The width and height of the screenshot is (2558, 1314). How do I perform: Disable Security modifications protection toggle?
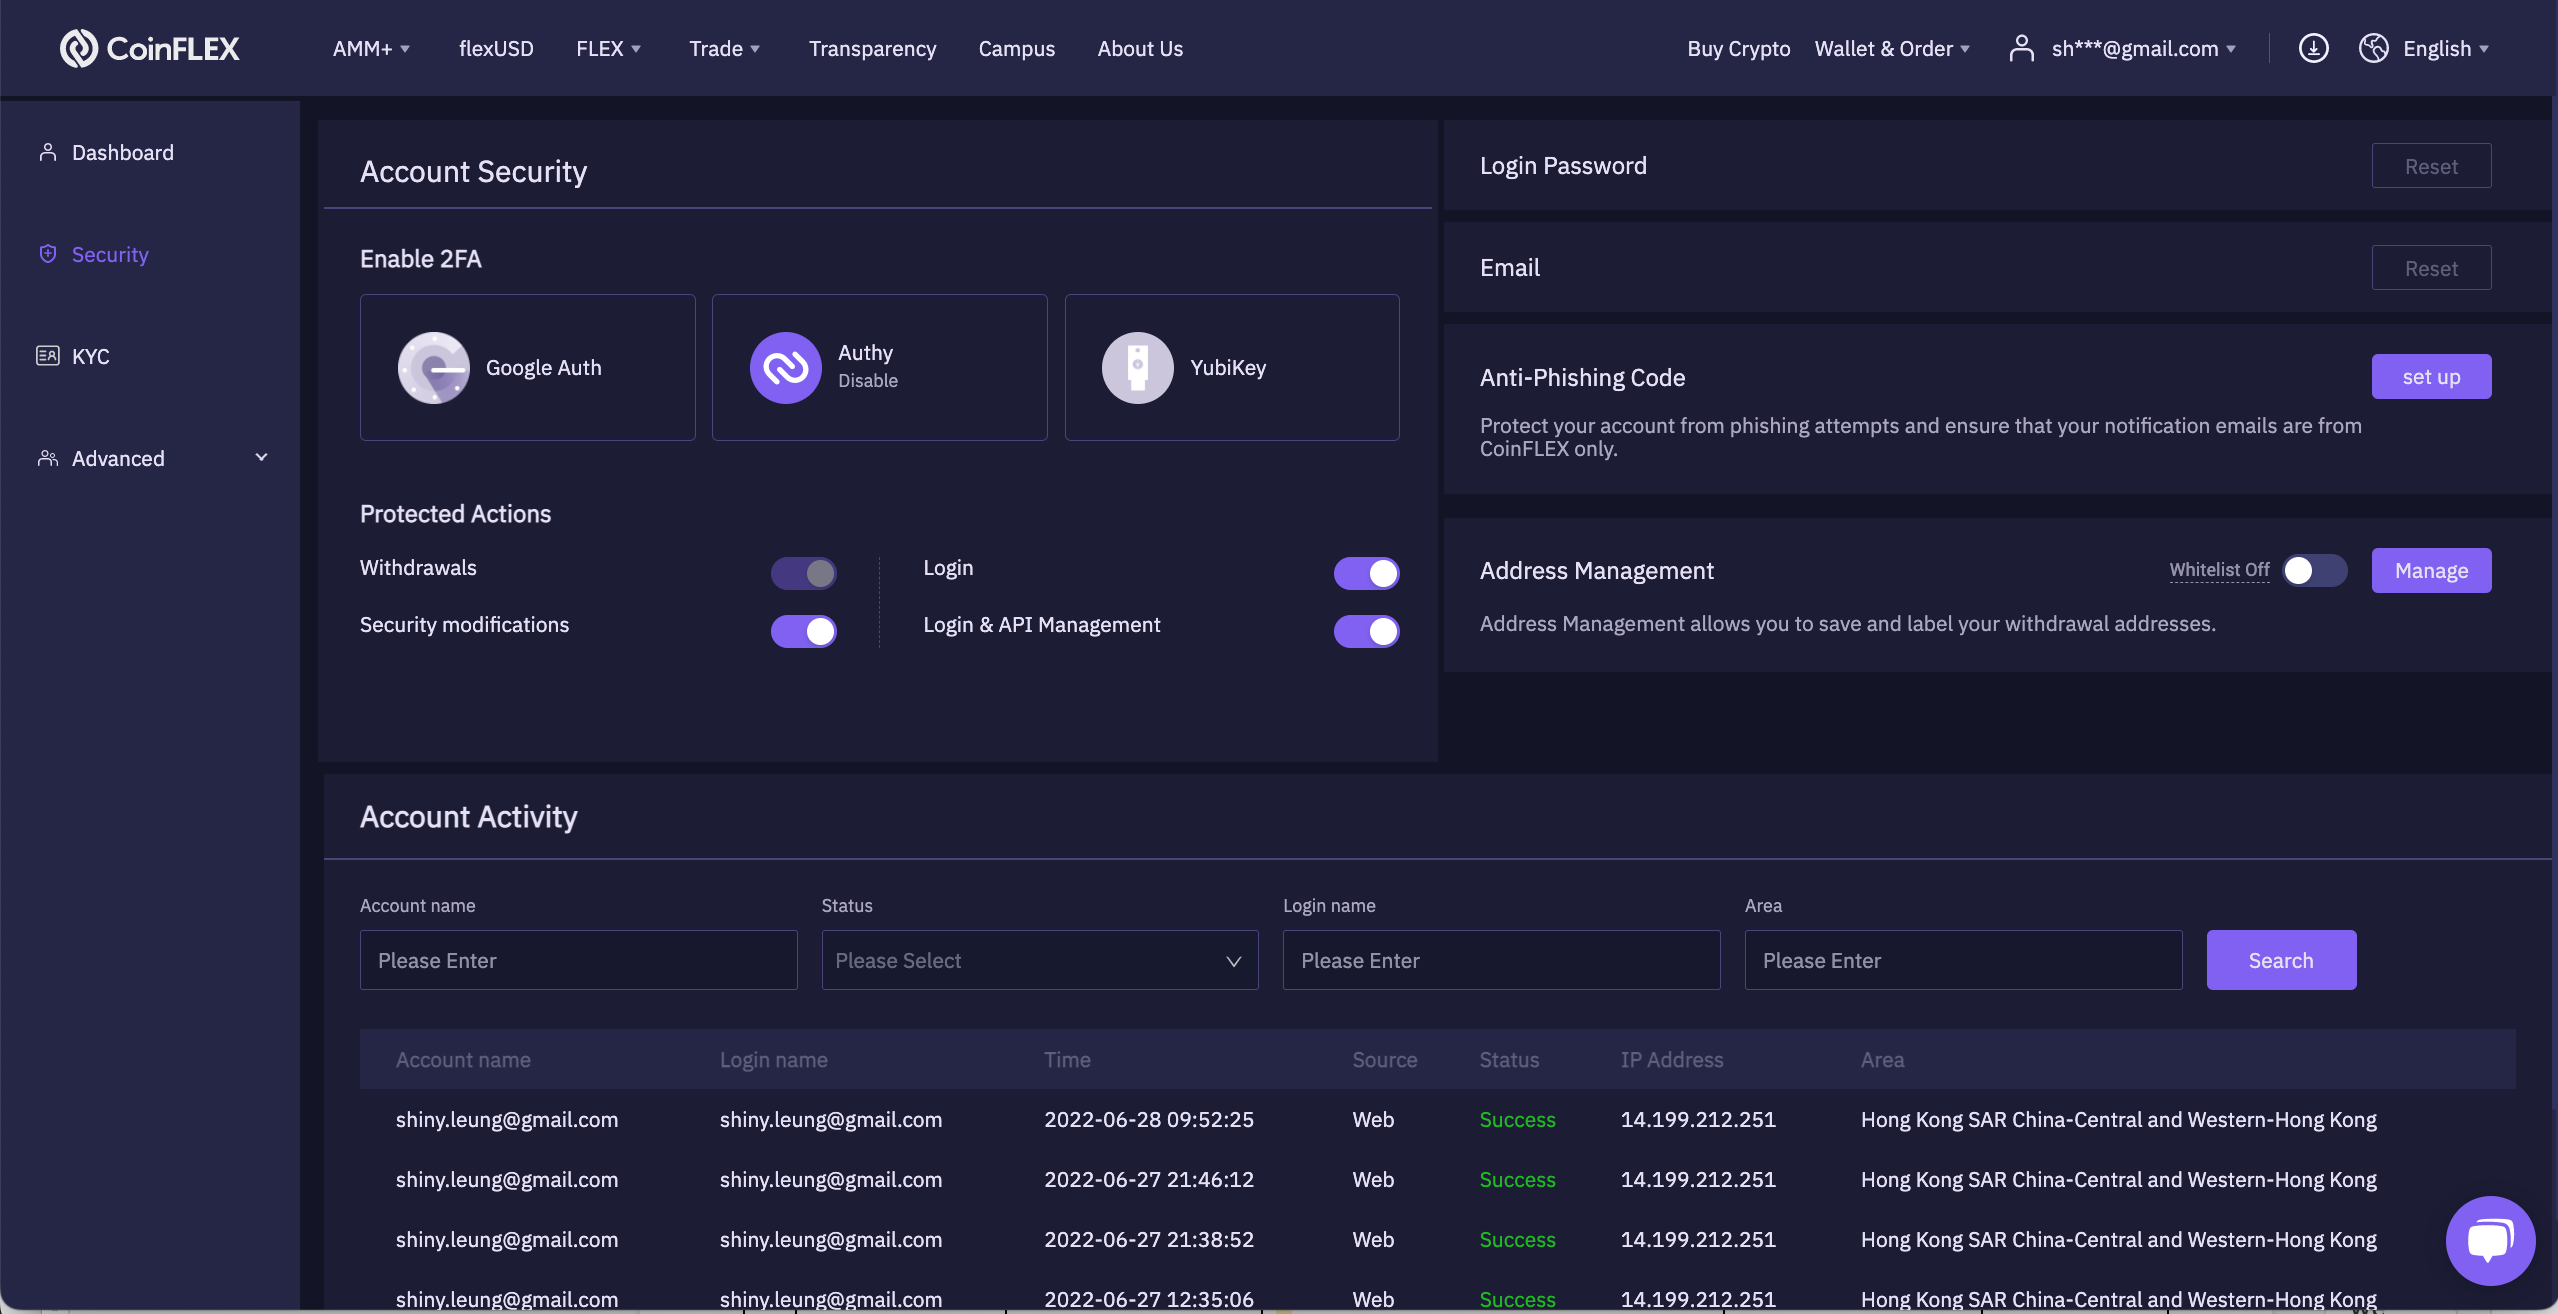click(803, 631)
